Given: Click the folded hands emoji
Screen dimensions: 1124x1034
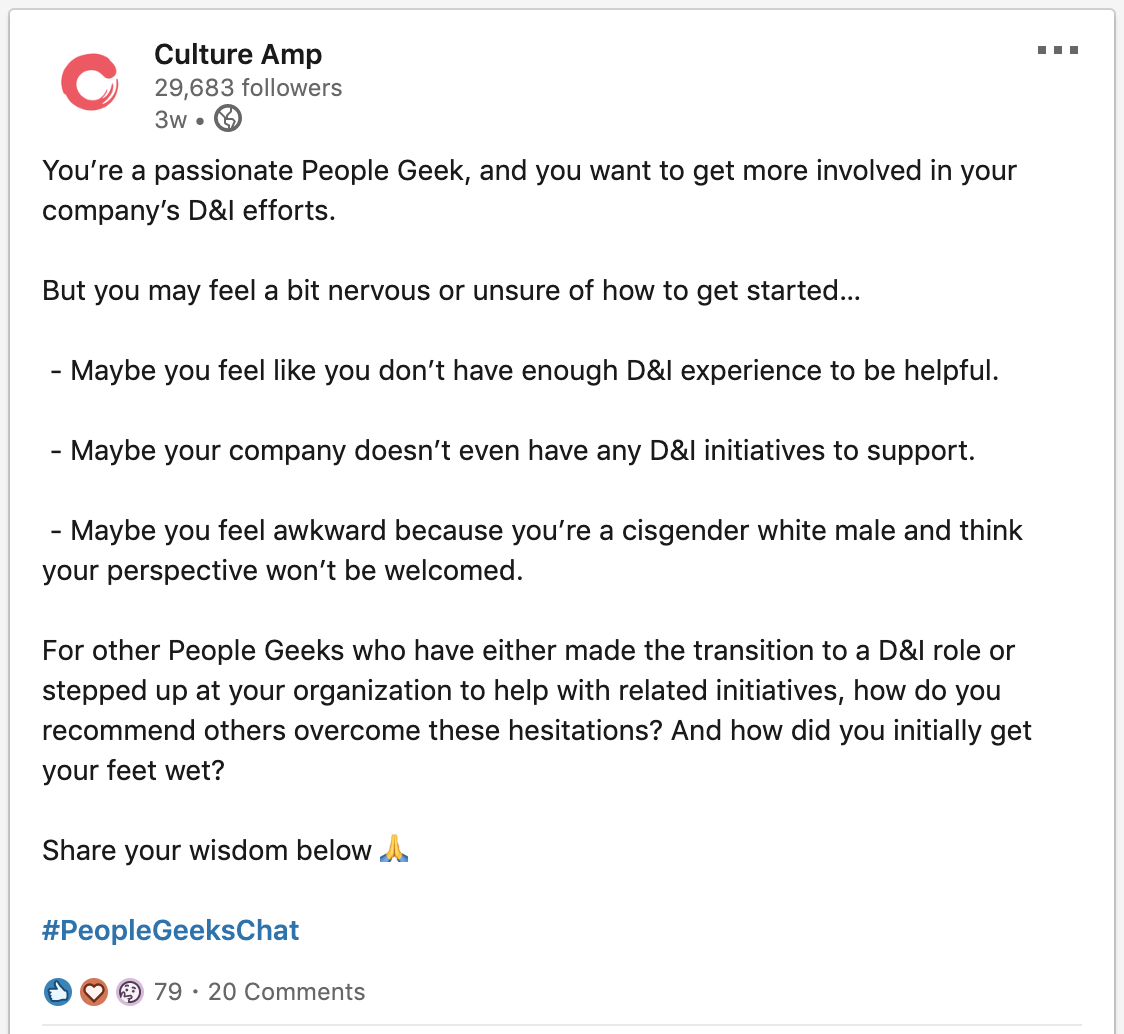Looking at the screenshot, I should [394, 851].
